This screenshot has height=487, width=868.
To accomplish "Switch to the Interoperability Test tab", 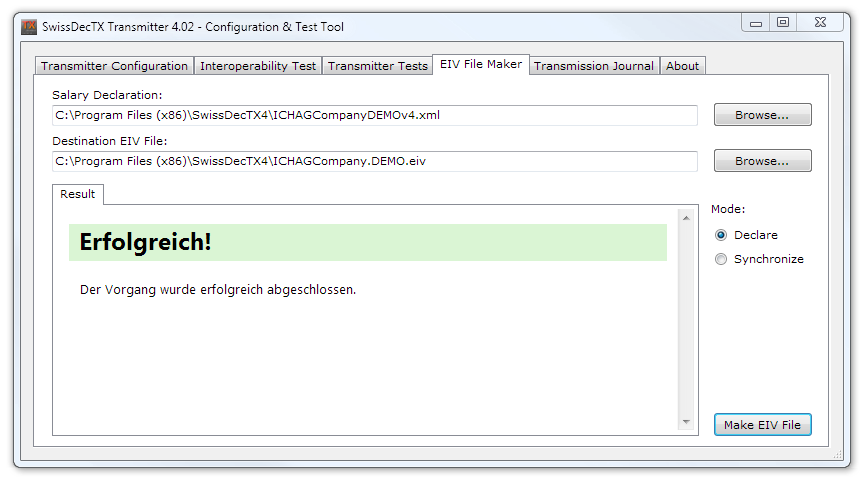I will 258,66.
